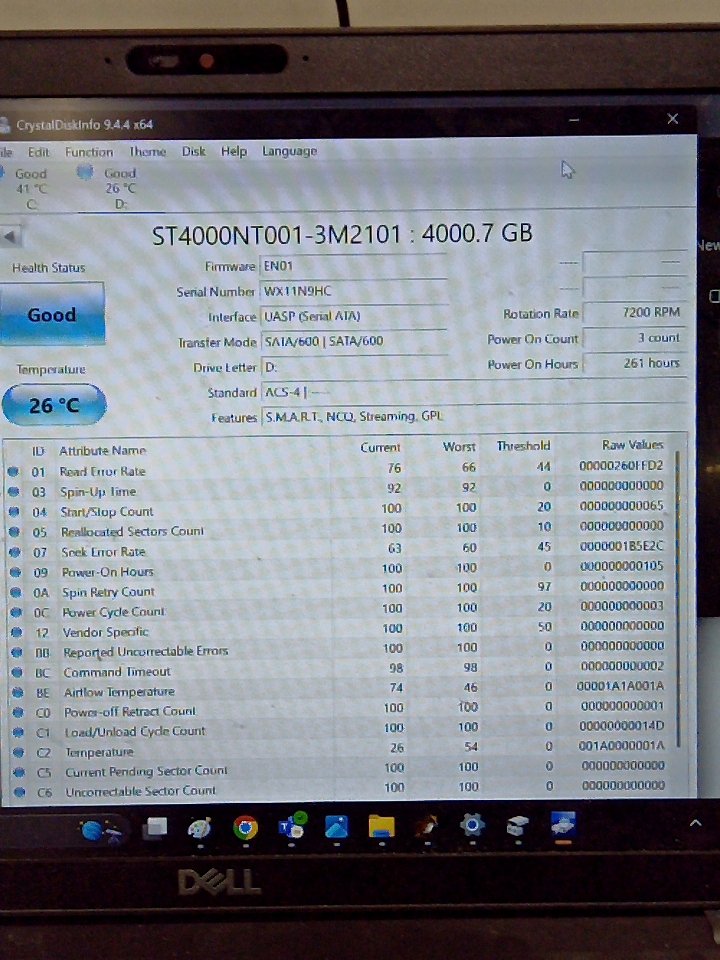Select the Reported Uncorrectable Errors row

[341, 649]
